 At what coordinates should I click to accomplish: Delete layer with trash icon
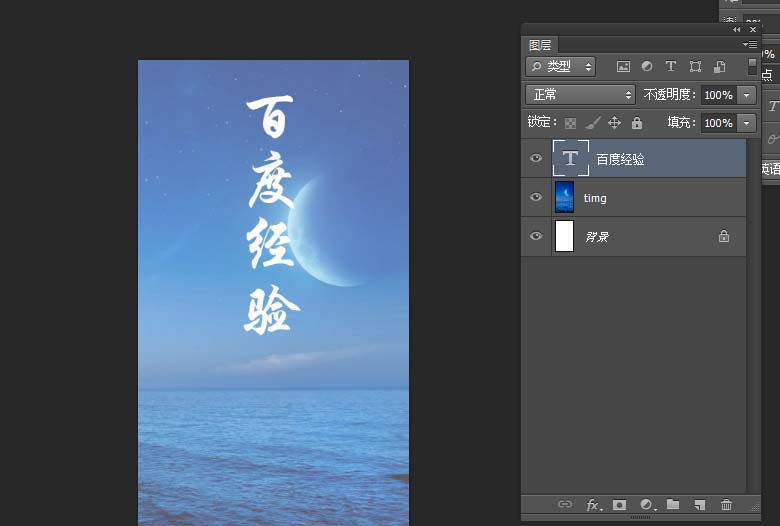(726, 505)
